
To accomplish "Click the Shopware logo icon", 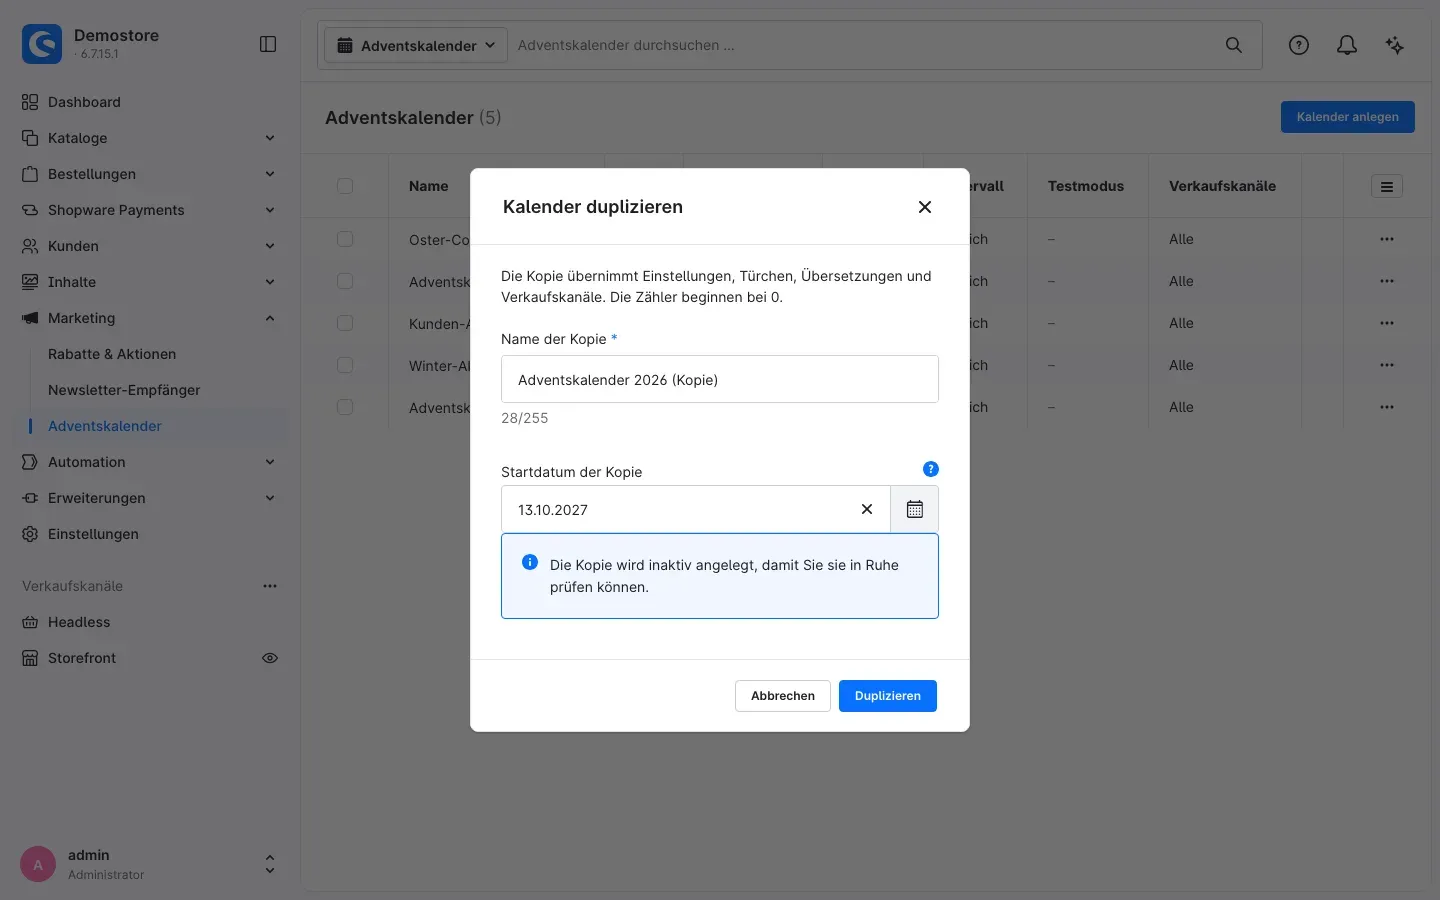I will point(42,44).
